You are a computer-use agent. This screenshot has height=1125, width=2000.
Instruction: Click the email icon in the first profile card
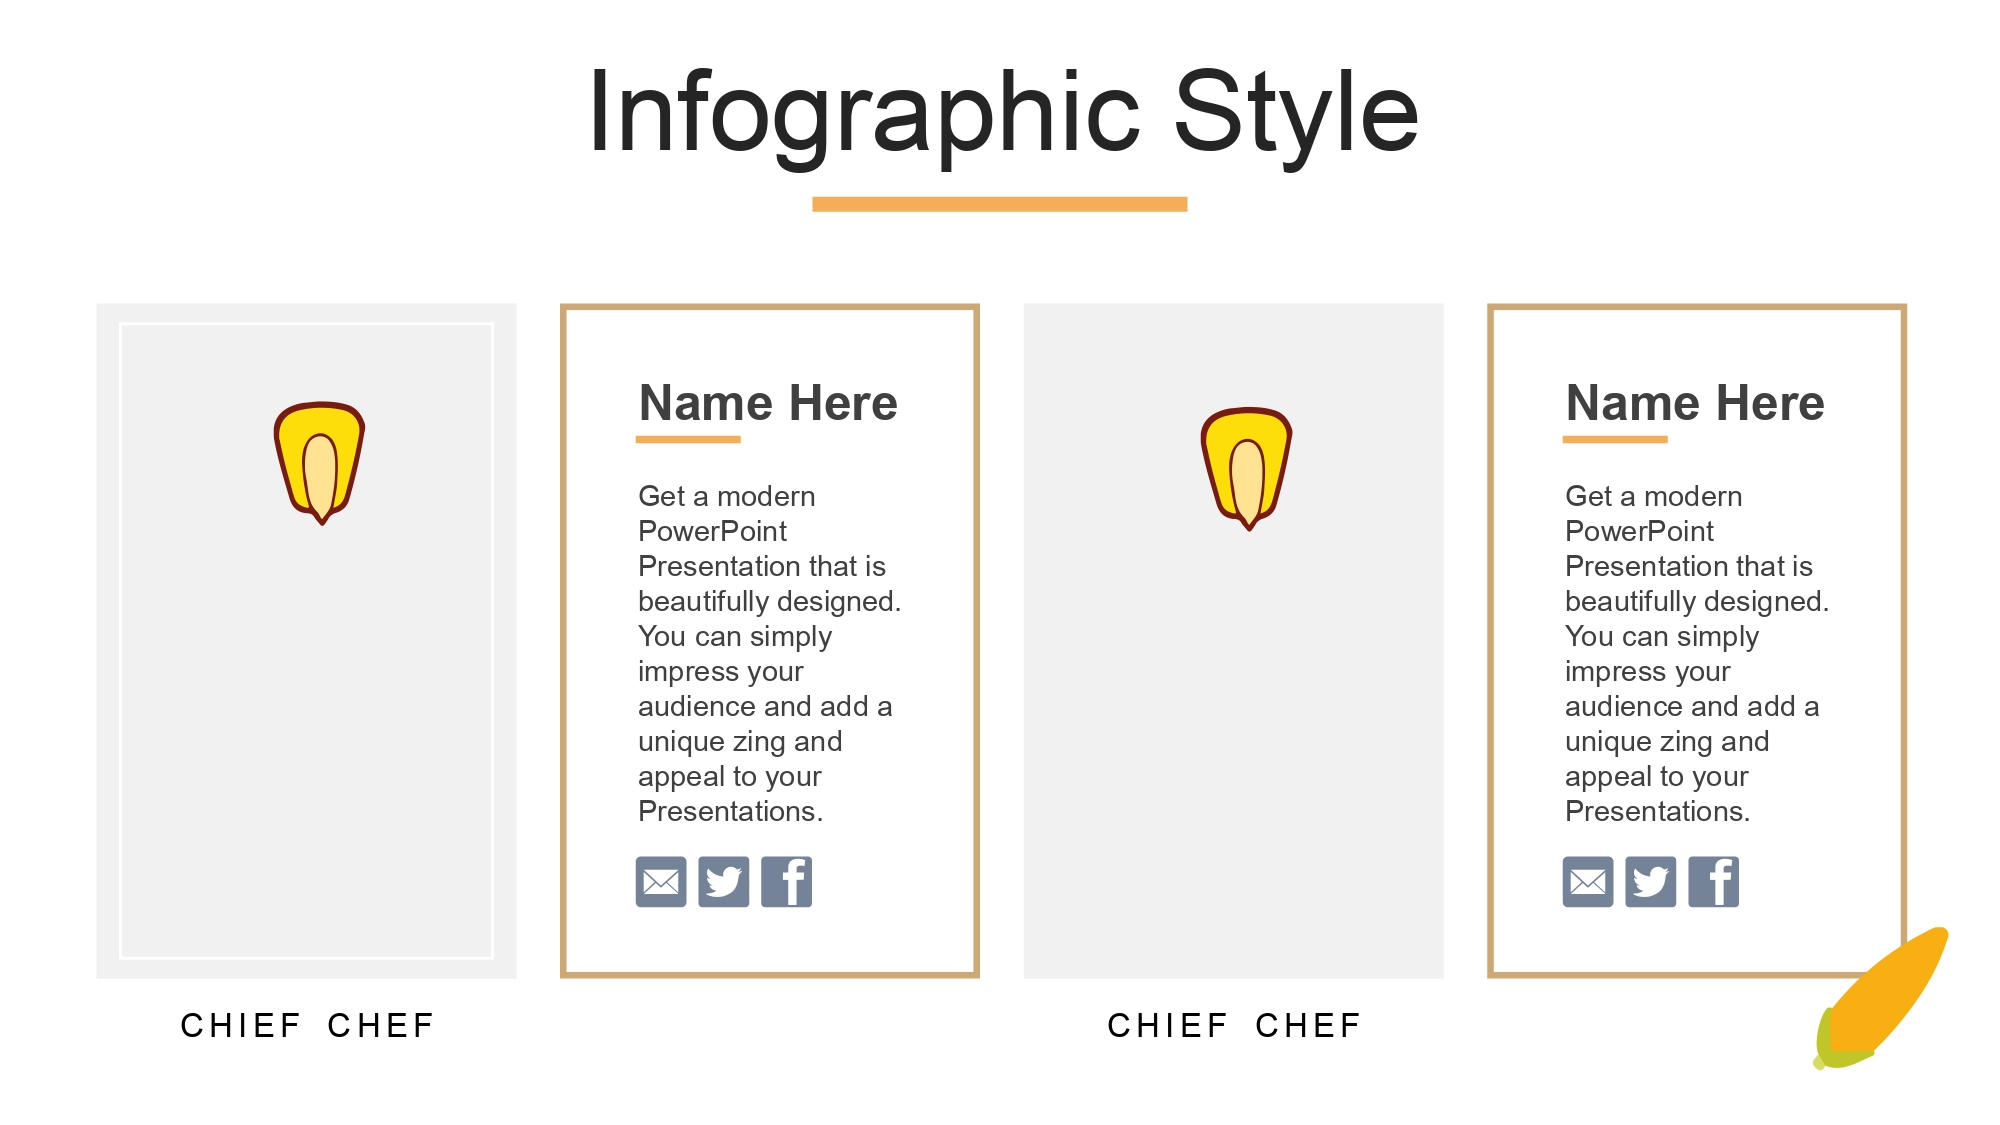661,882
